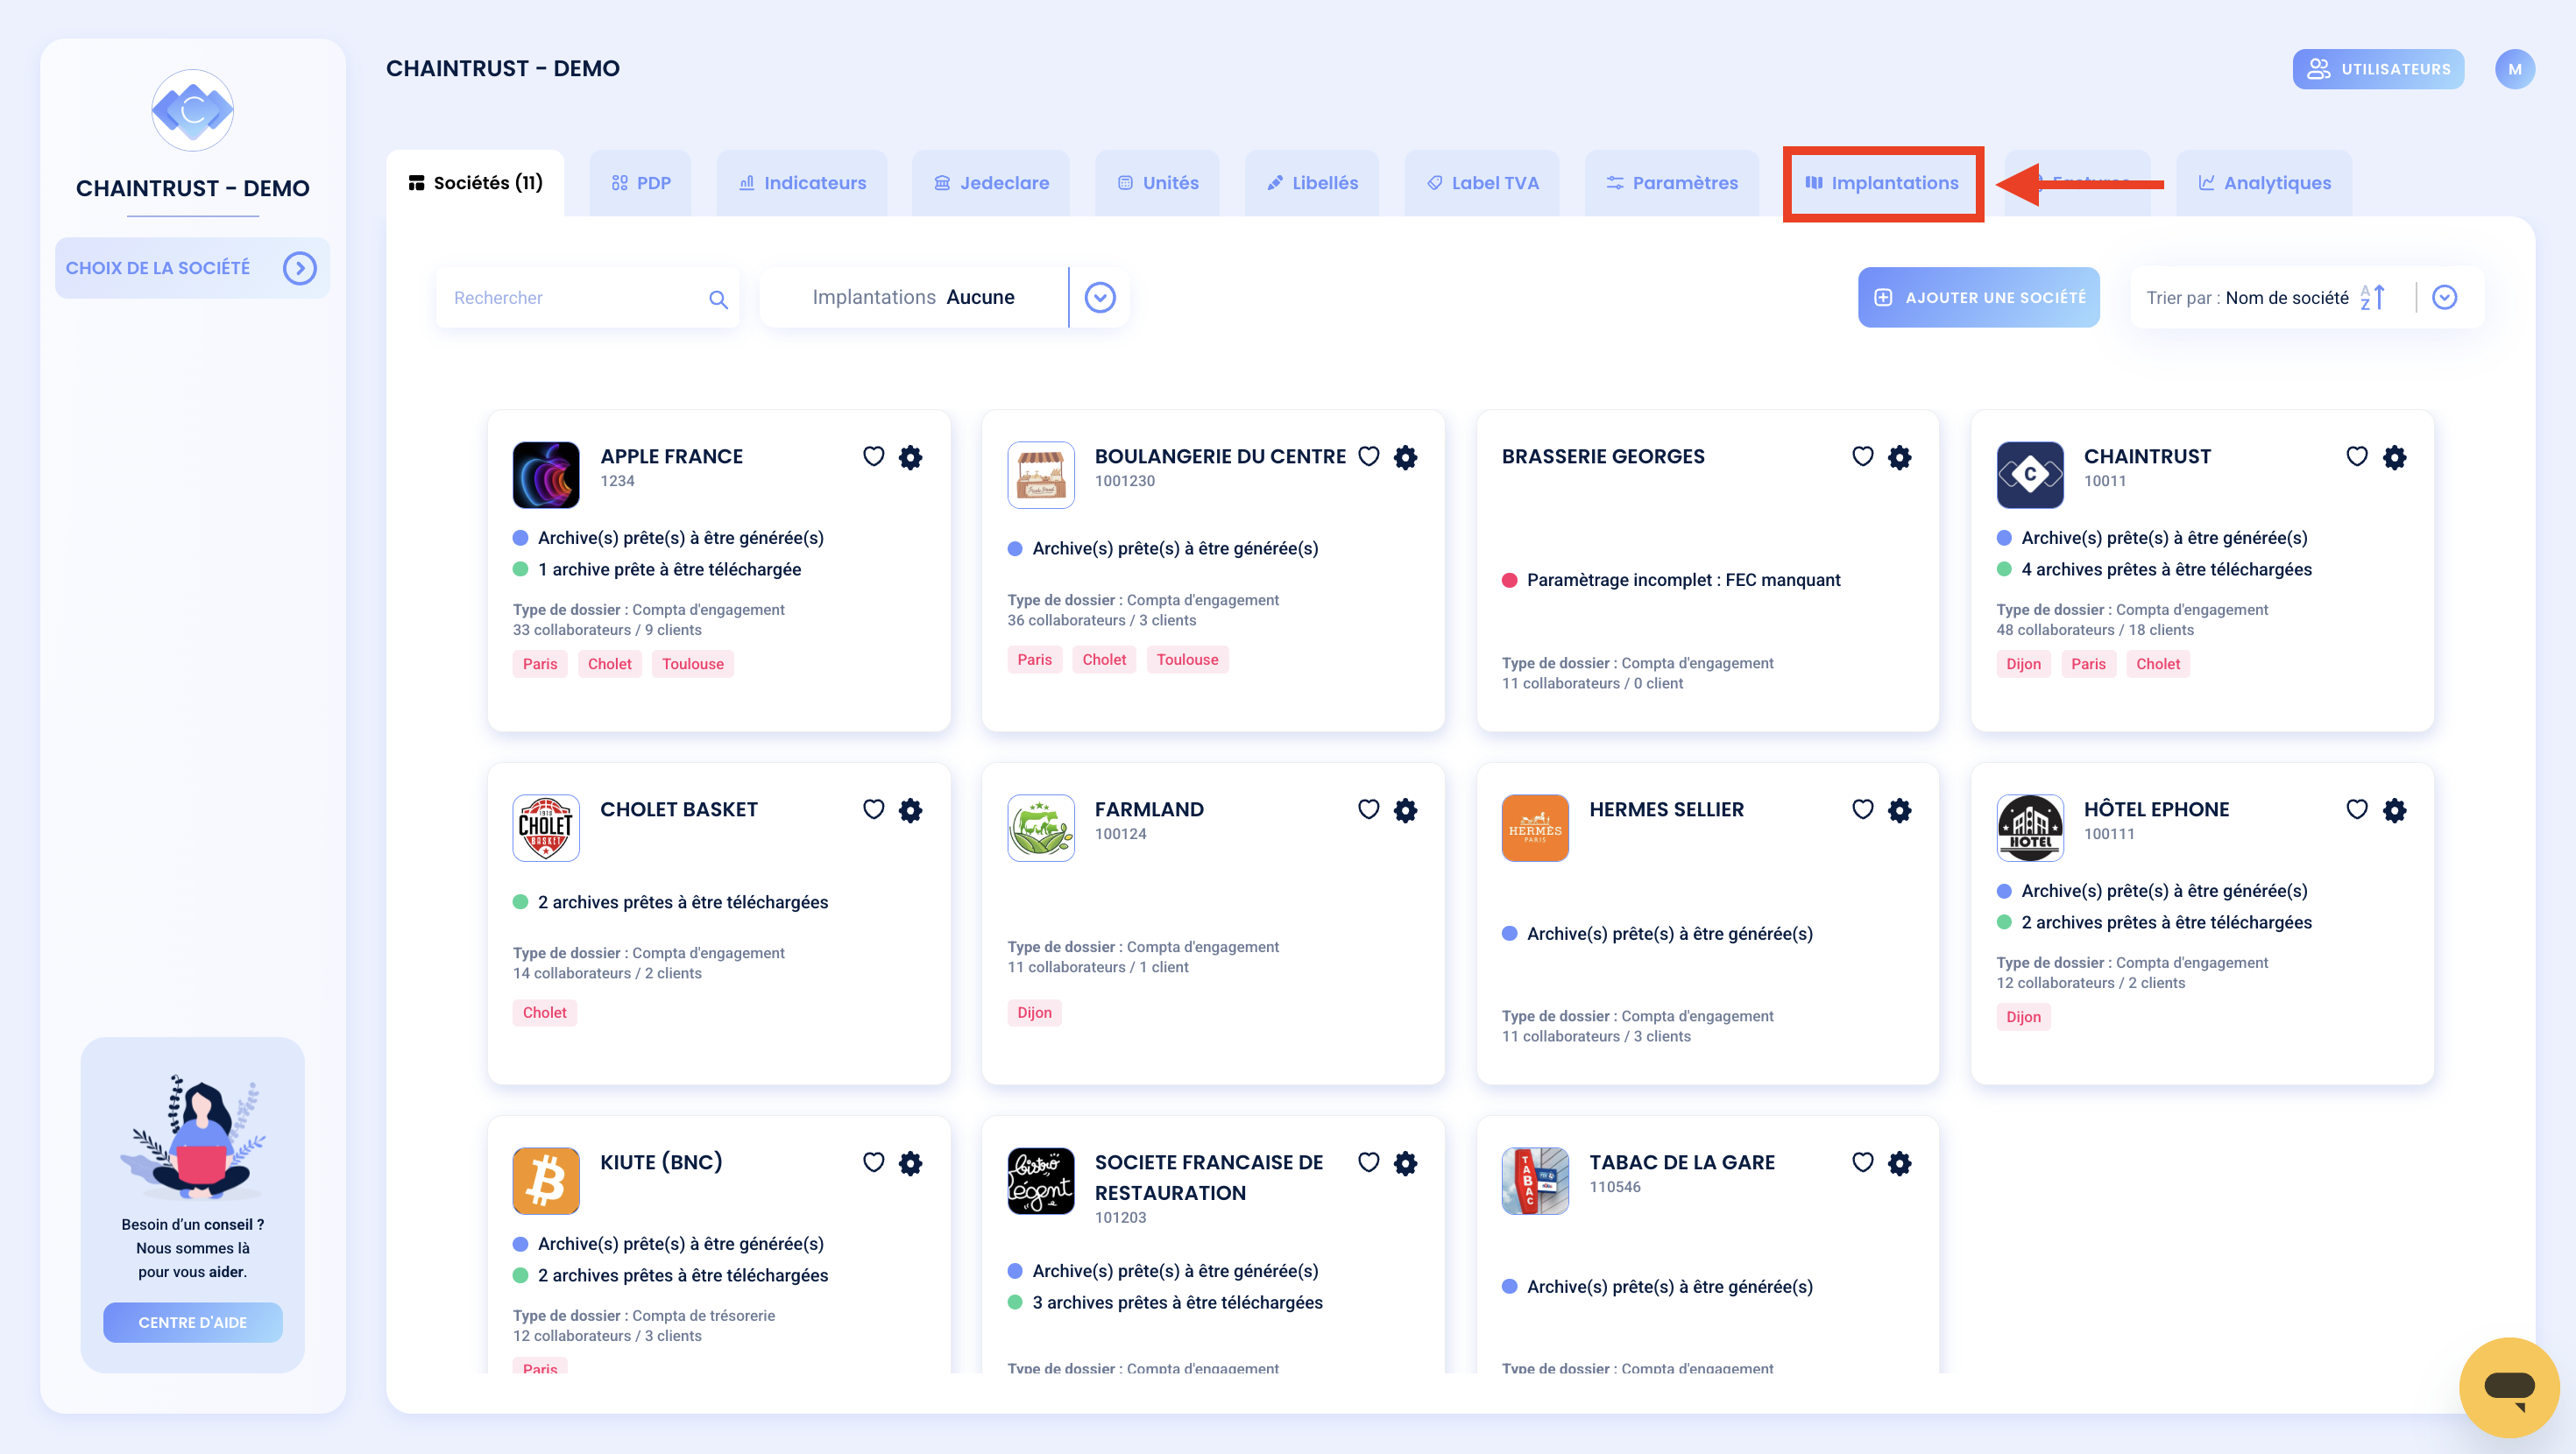The image size is (2576, 1454).
Task: Switch to the Label TVA tab
Action: click(x=1482, y=183)
